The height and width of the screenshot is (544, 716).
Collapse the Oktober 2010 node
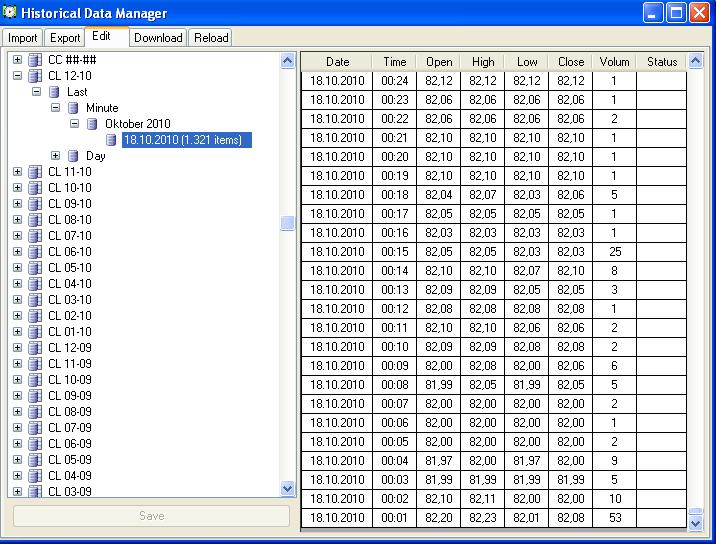[74, 124]
